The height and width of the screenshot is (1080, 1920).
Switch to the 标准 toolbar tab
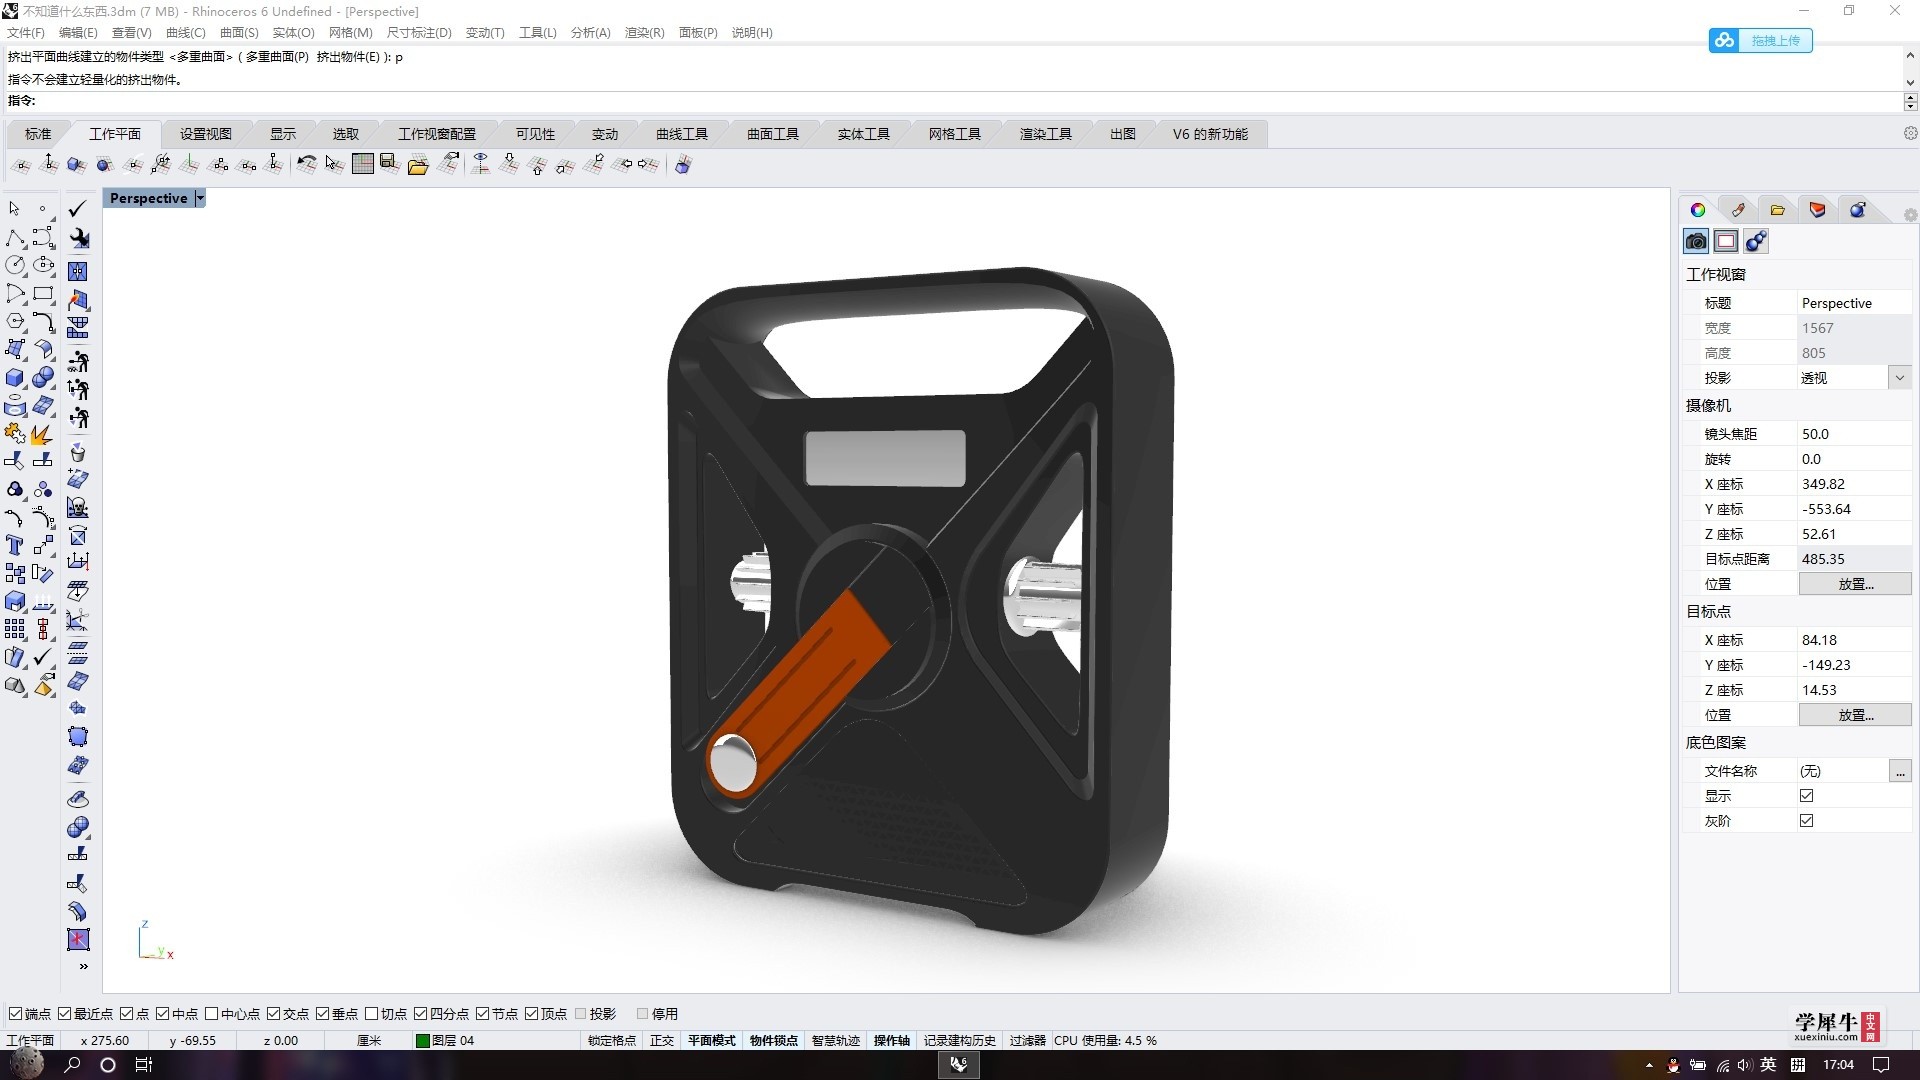point(38,134)
